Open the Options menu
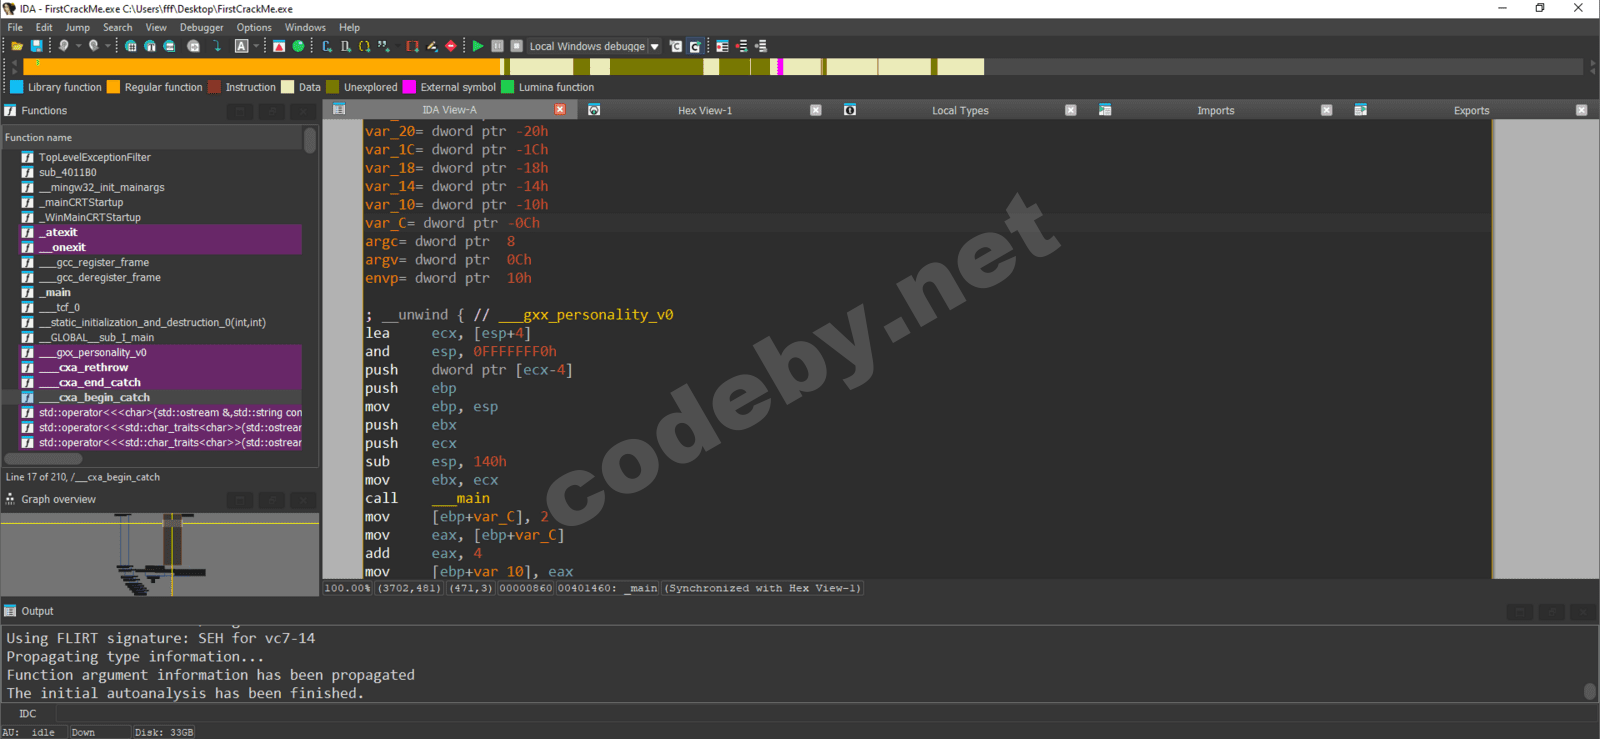Viewport: 1600px width, 739px height. click(254, 27)
